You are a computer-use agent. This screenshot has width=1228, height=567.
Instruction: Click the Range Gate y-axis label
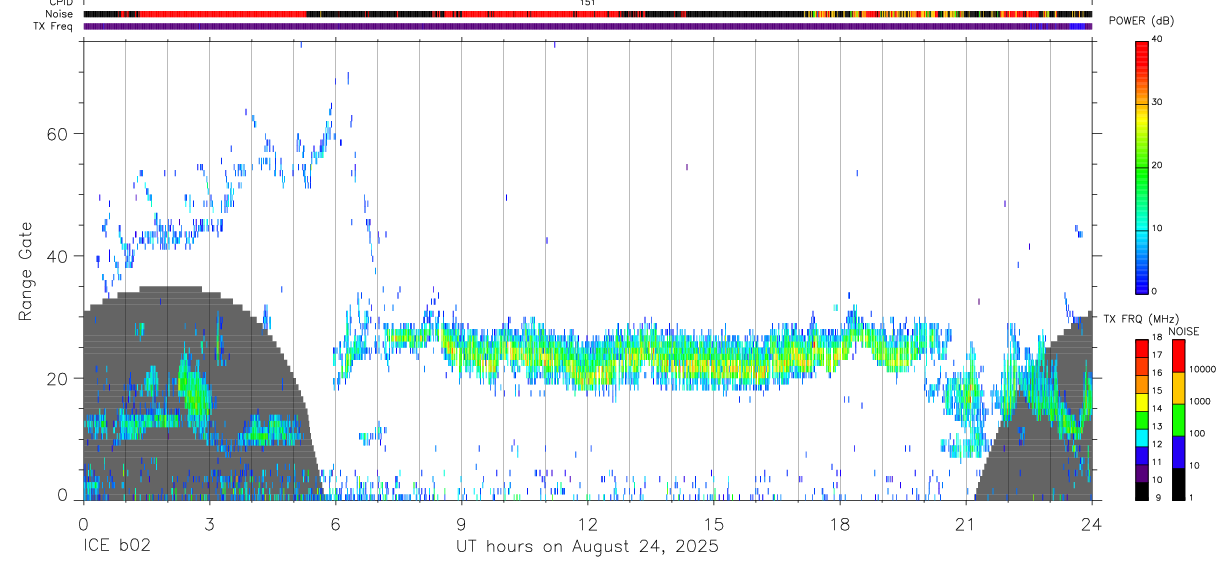click(x=26, y=272)
